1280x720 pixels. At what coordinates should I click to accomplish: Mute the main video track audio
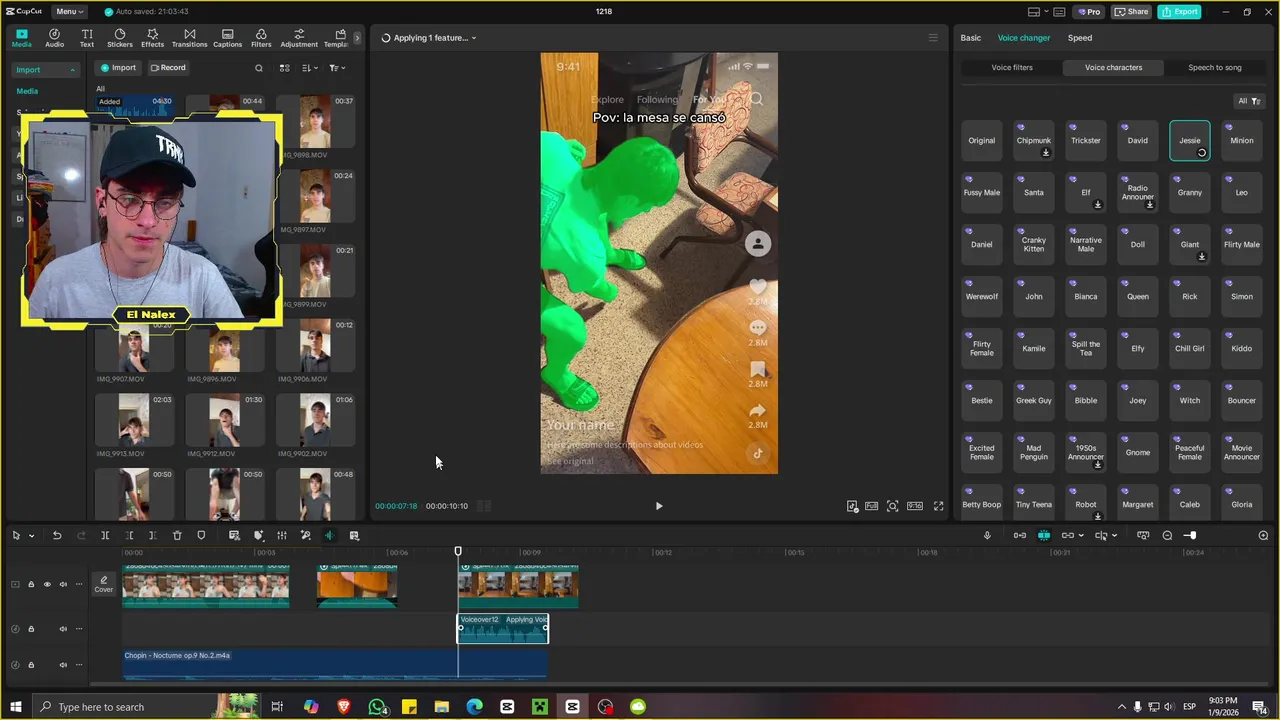pyautogui.click(x=63, y=584)
